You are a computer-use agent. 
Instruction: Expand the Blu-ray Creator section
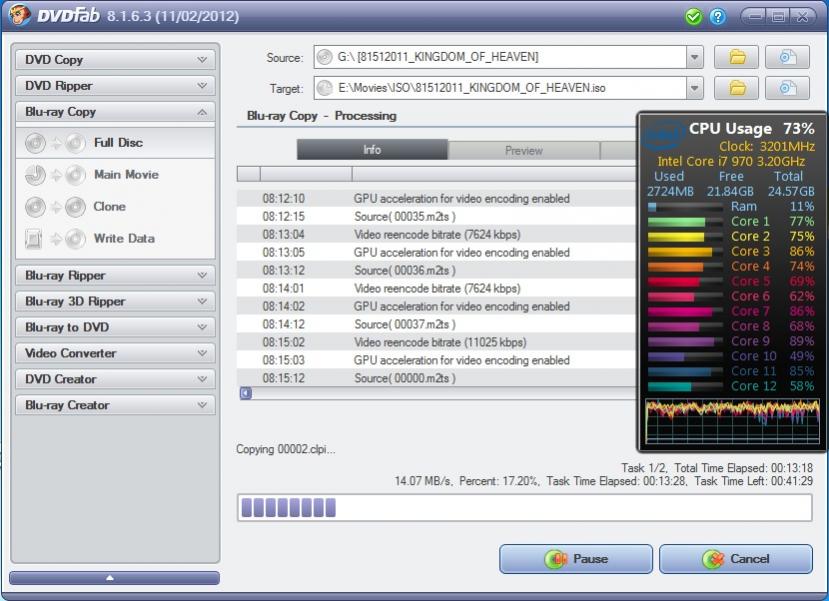(x=115, y=405)
